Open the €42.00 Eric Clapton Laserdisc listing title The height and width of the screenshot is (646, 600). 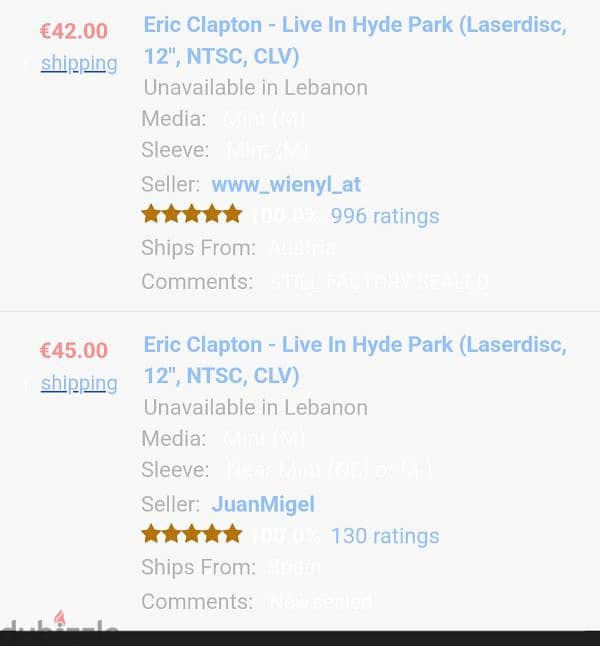(355, 40)
